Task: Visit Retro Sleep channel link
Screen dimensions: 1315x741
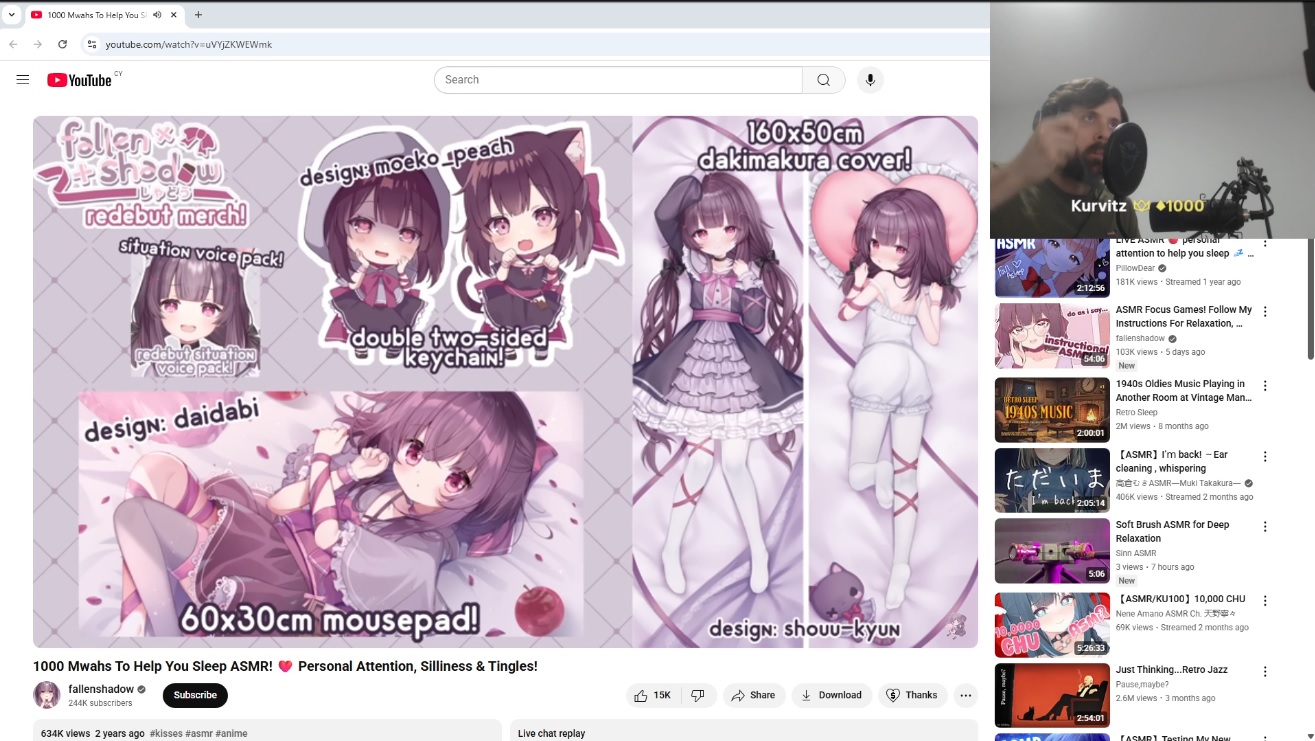Action: [1137, 412]
